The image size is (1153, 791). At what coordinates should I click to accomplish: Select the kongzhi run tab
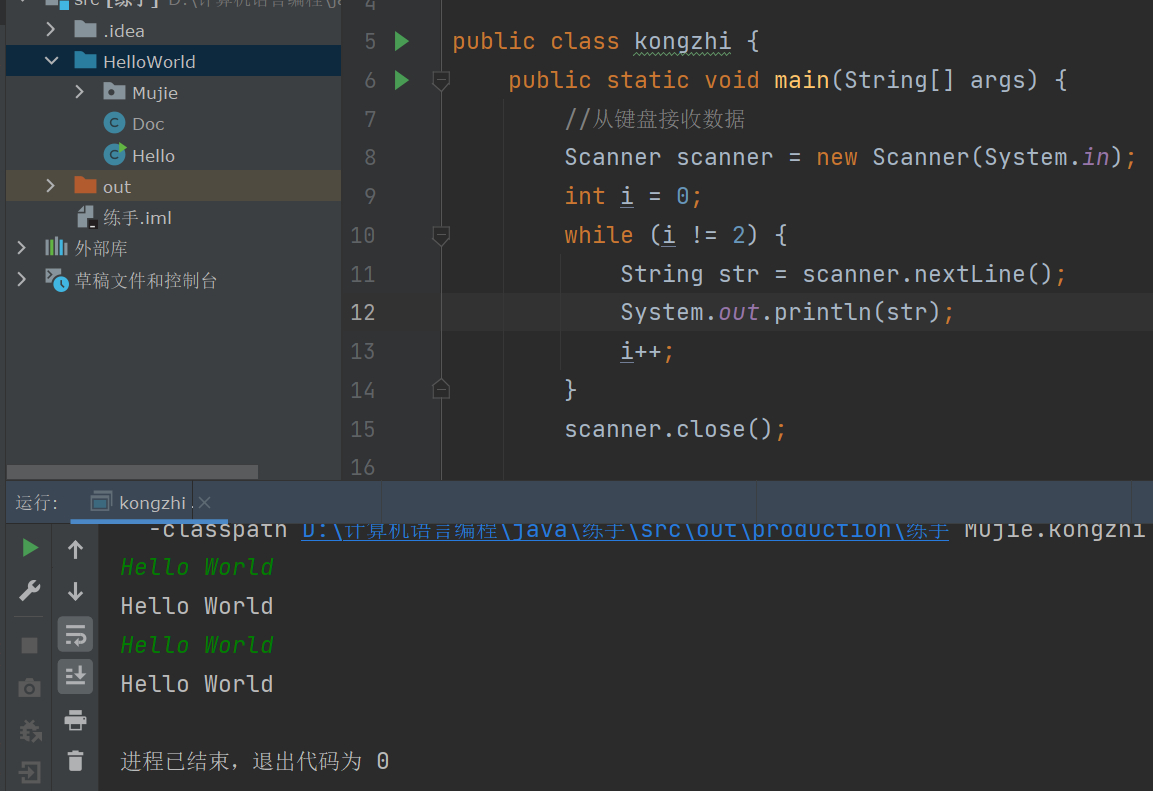pyautogui.click(x=151, y=503)
